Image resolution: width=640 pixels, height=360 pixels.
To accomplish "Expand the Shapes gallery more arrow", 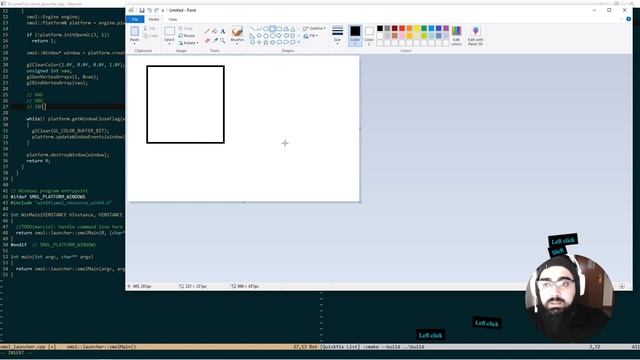I will click(x=299, y=42).
